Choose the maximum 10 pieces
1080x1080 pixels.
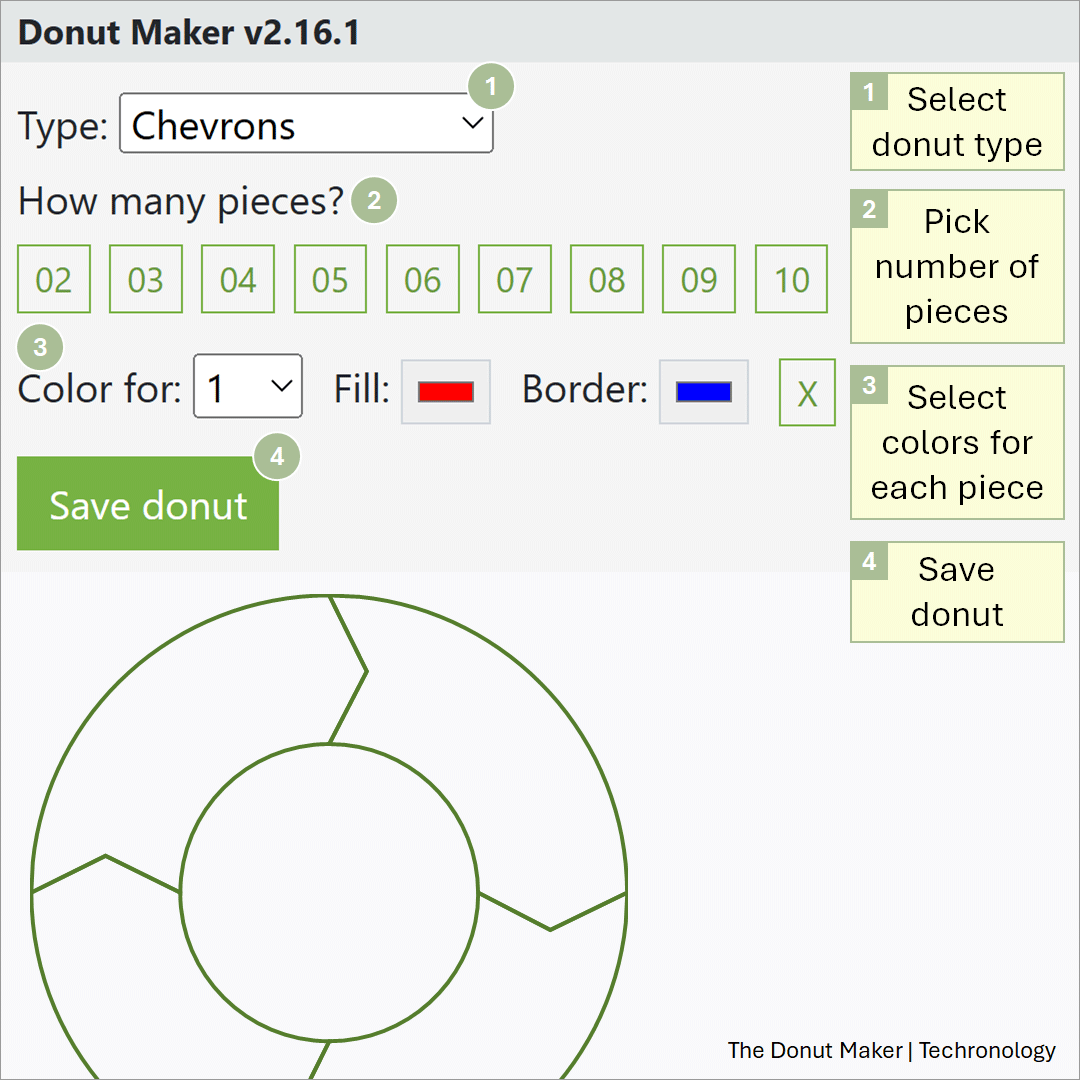tap(790, 279)
